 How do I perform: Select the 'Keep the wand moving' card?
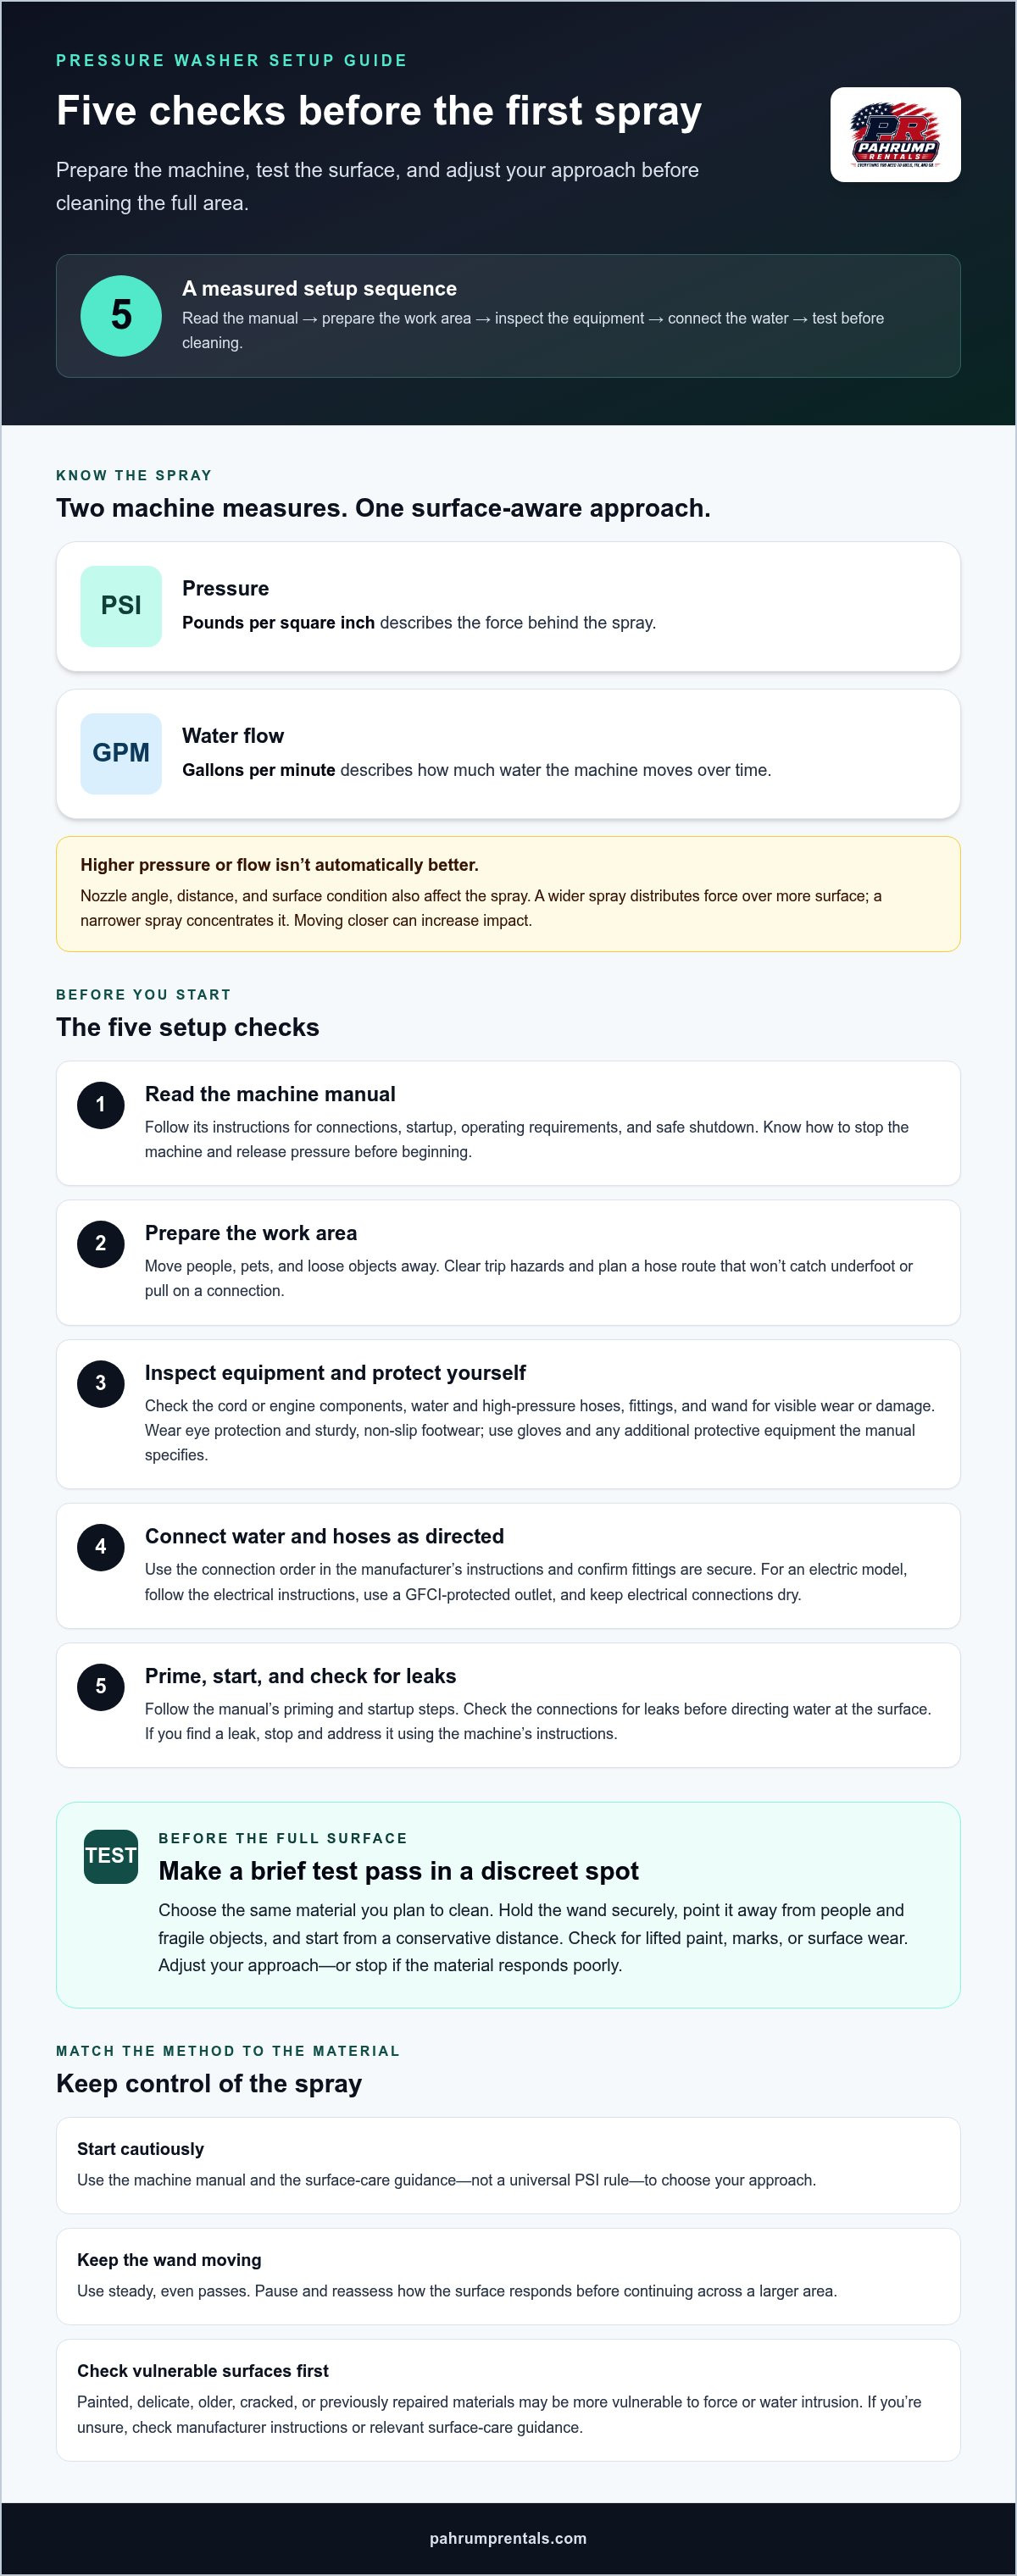pyautogui.click(x=508, y=2276)
